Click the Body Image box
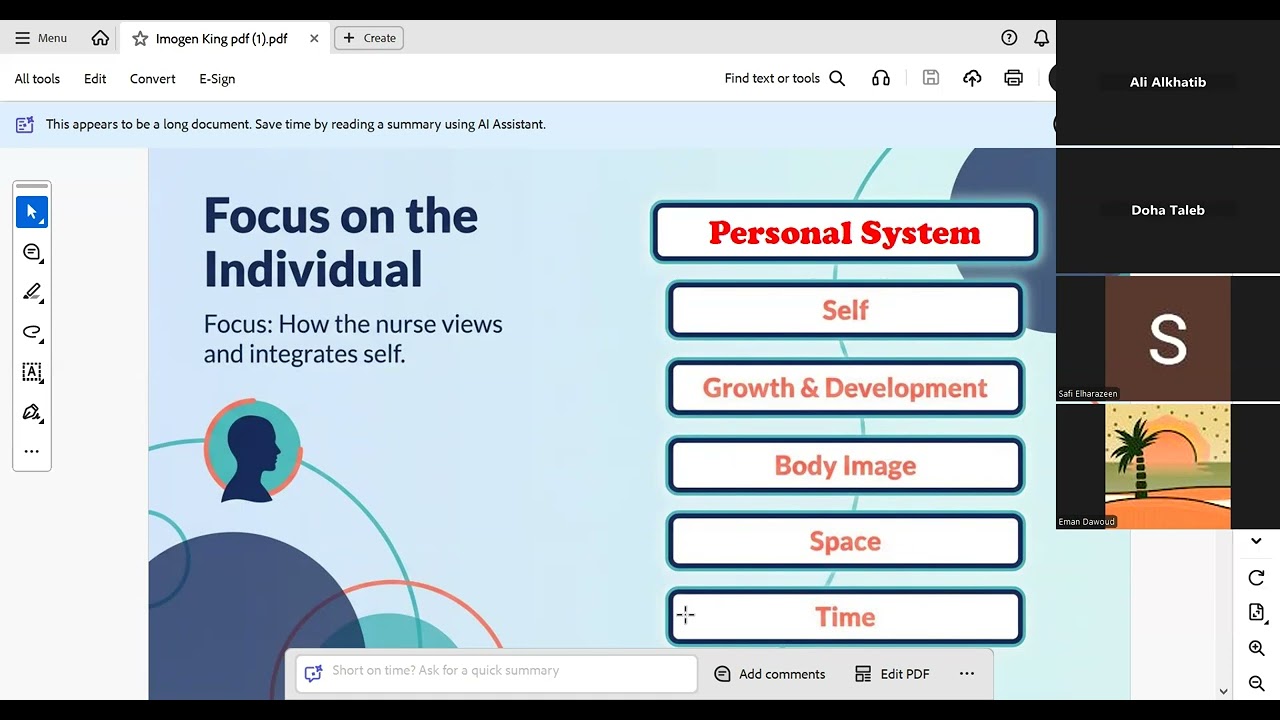Image resolution: width=1280 pixels, height=720 pixels. pos(845,465)
